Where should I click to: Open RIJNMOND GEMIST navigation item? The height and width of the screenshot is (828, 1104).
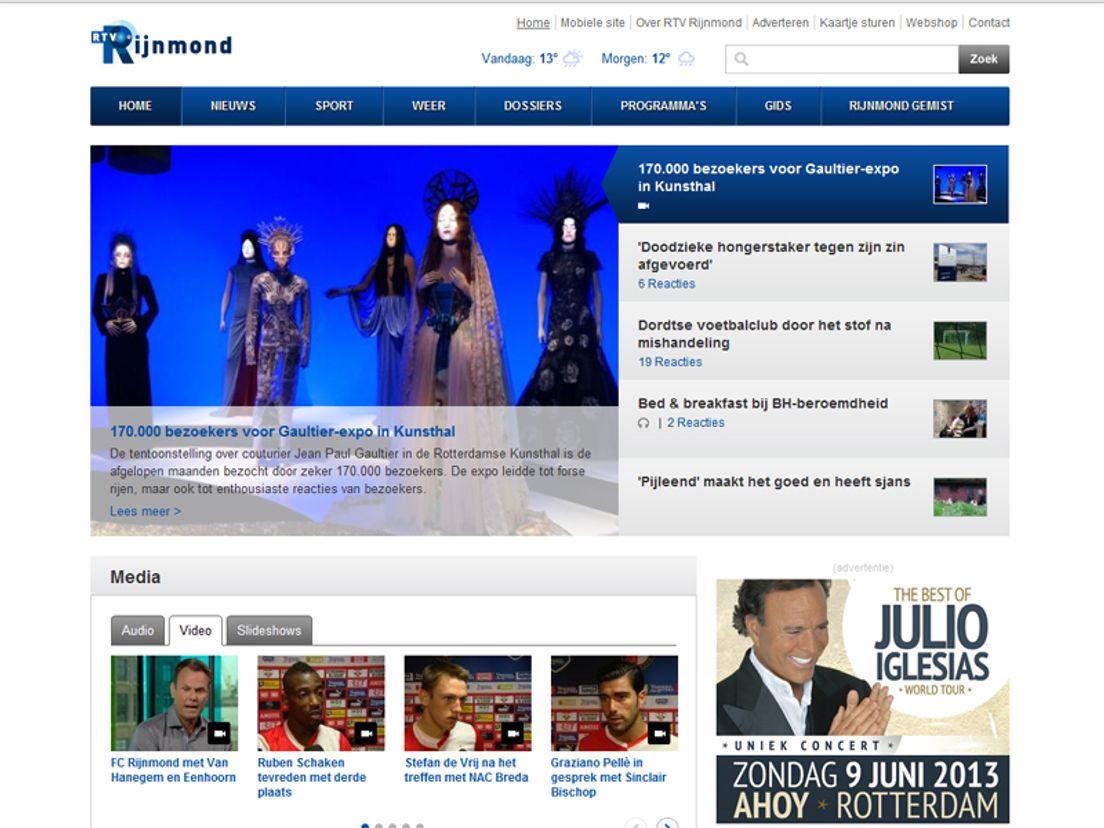click(901, 106)
